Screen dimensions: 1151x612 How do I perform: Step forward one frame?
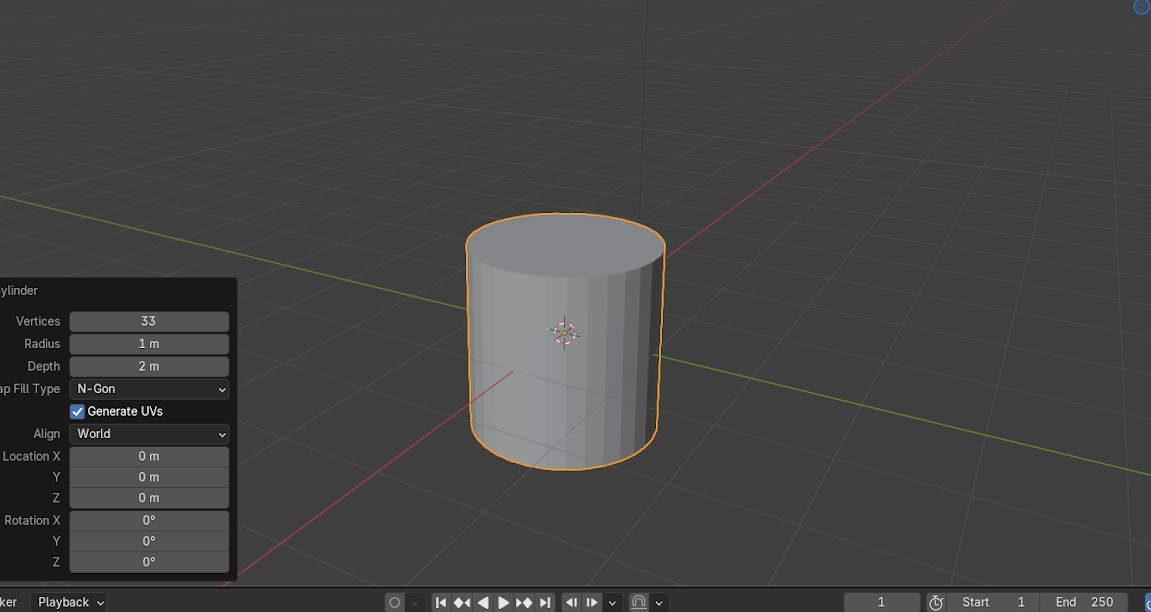[x=592, y=602]
